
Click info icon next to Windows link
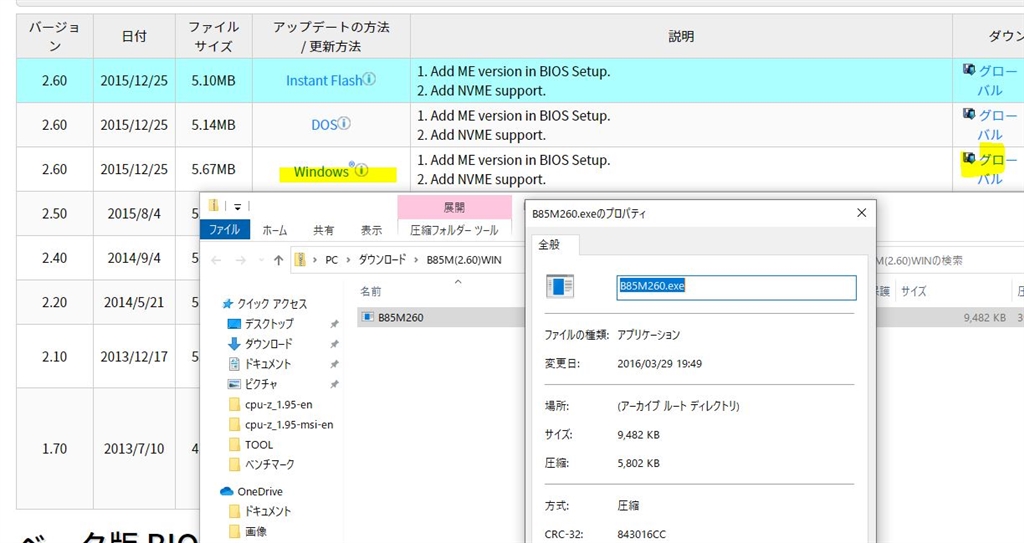tap(361, 171)
